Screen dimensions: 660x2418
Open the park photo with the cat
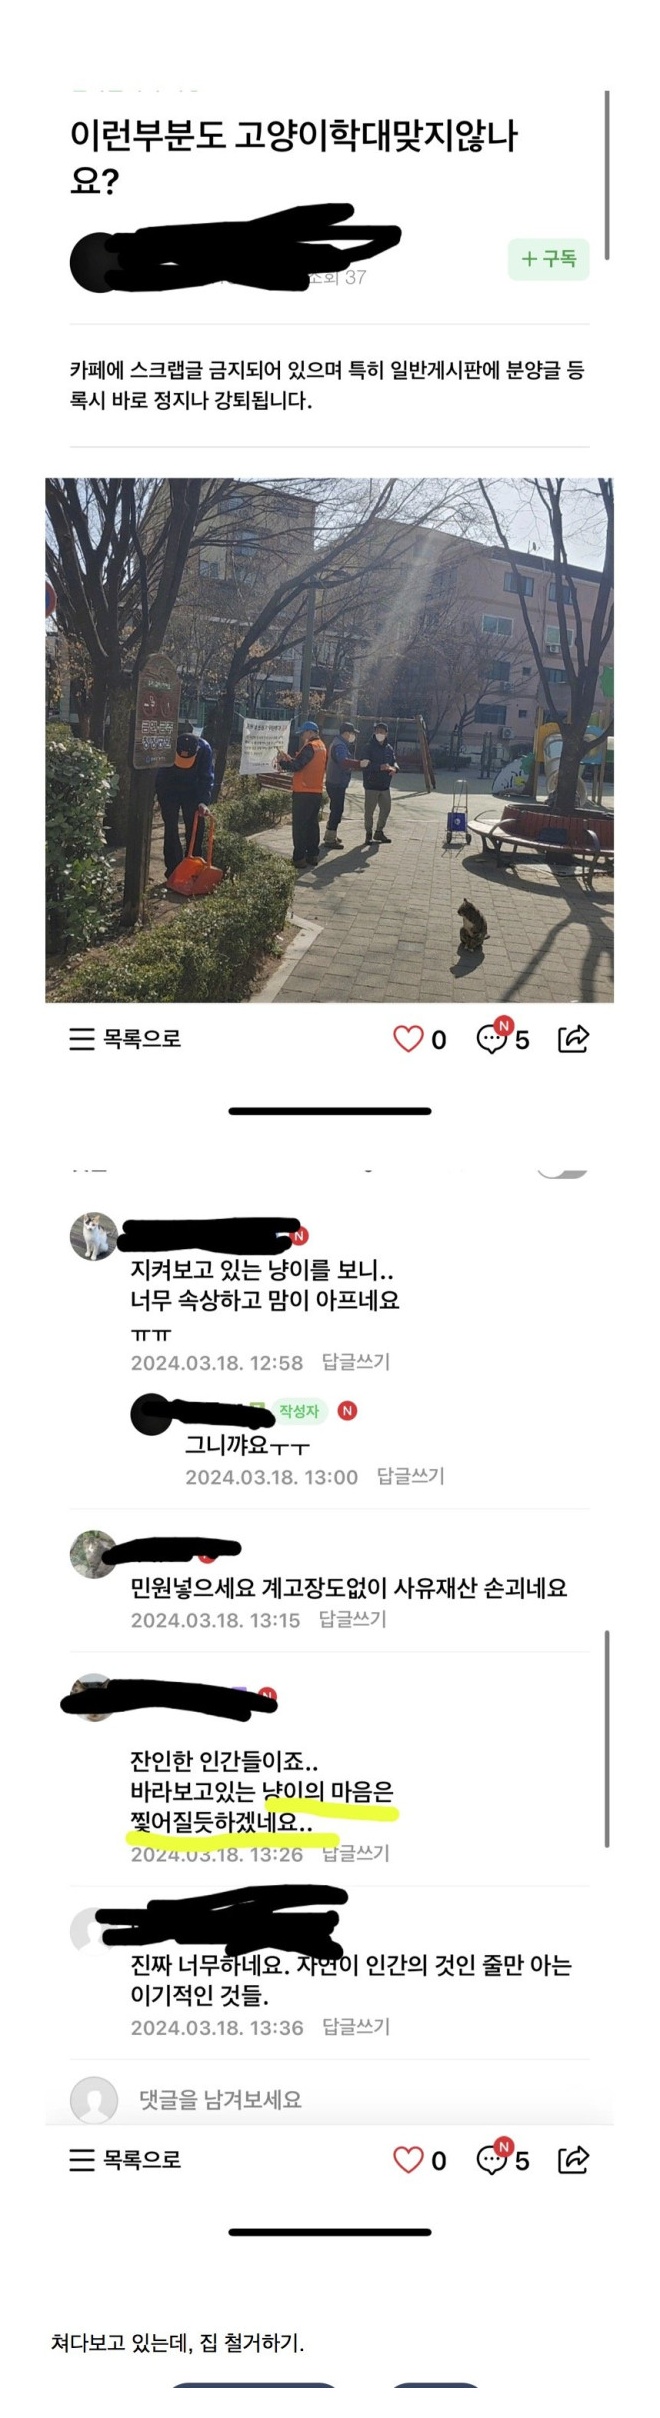click(329, 740)
